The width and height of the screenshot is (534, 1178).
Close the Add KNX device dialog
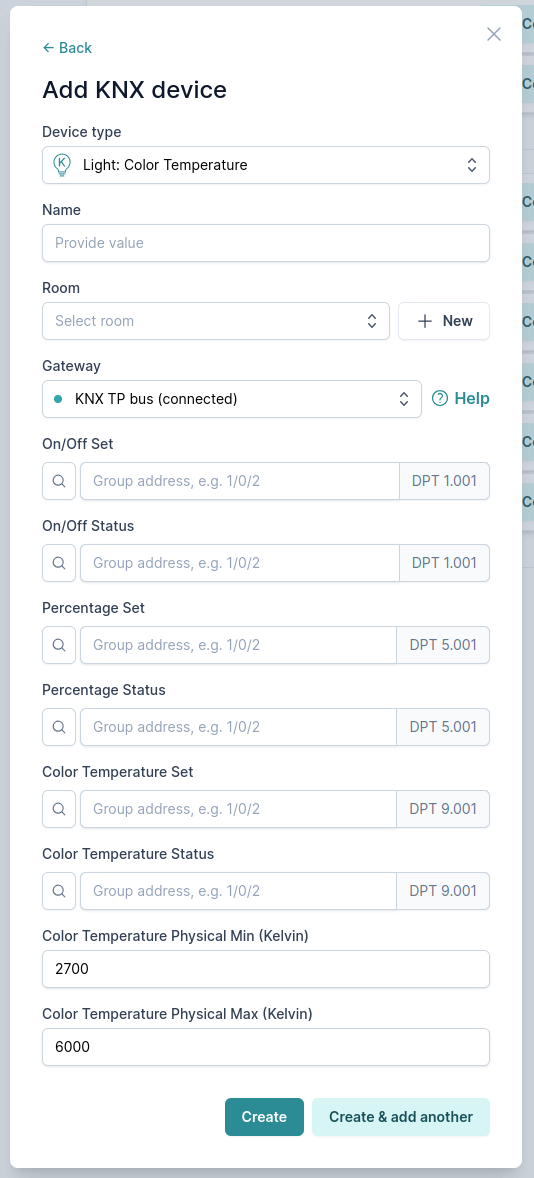[x=493, y=34]
